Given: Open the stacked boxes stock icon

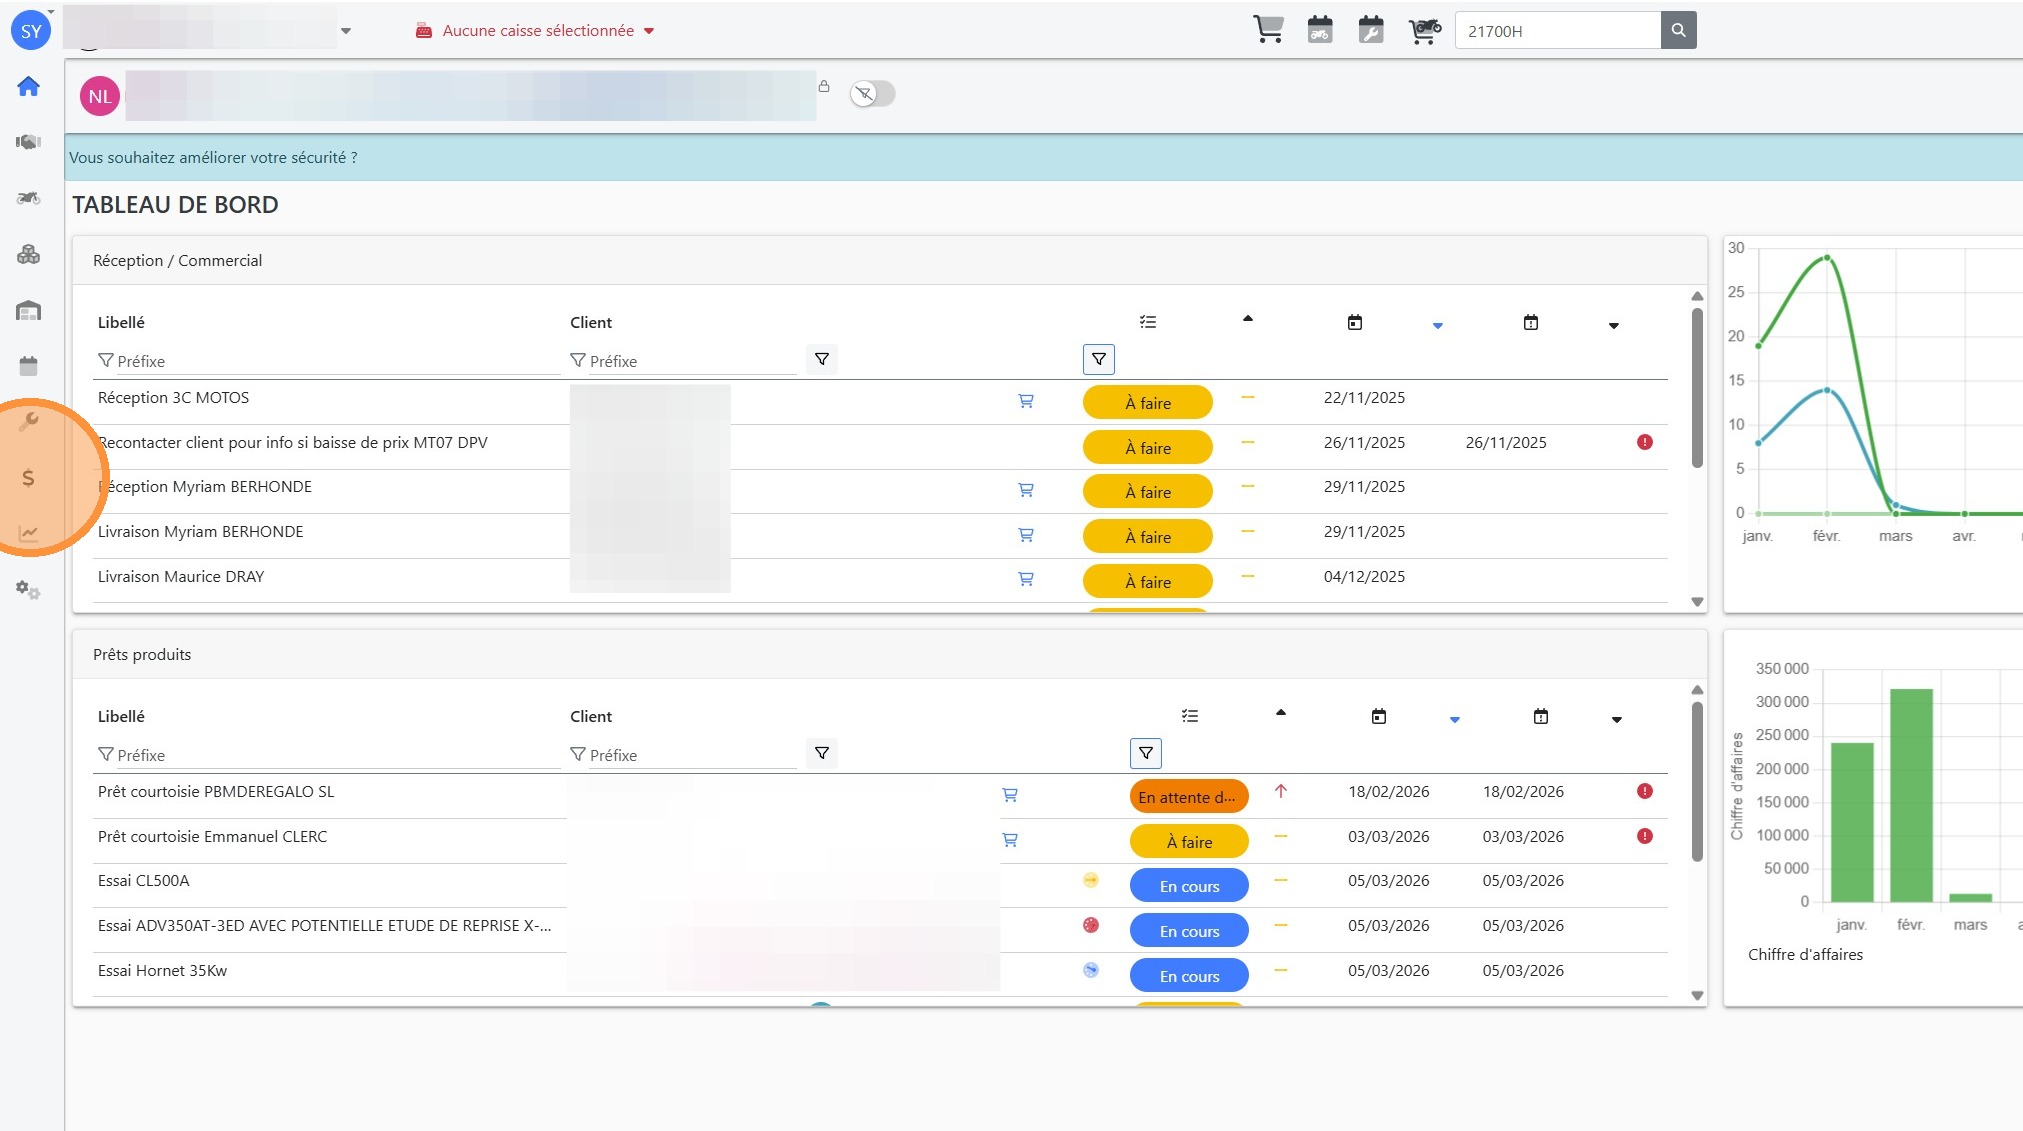Looking at the screenshot, I should coord(28,254).
